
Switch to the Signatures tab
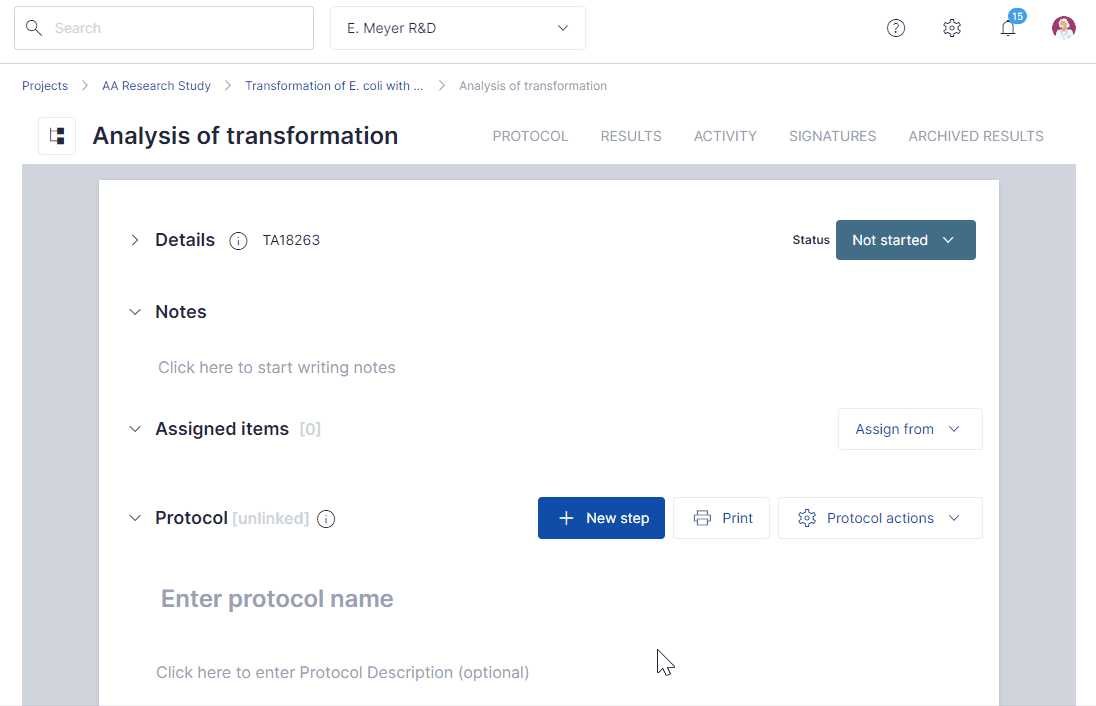[x=832, y=136]
